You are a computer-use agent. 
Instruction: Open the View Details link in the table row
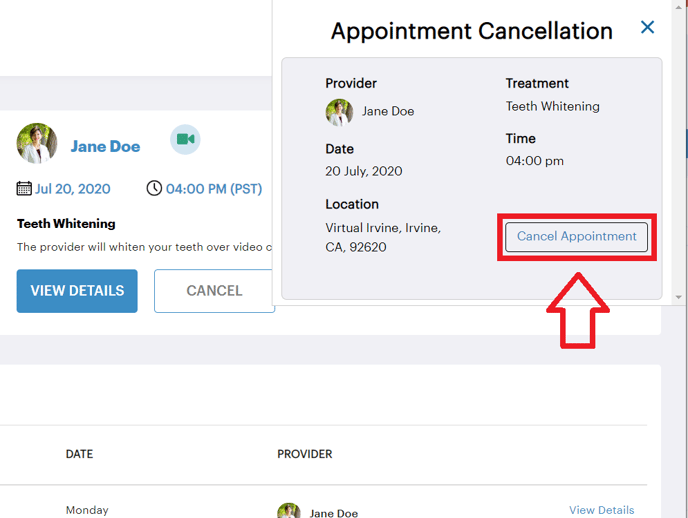click(x=602, y=510)
